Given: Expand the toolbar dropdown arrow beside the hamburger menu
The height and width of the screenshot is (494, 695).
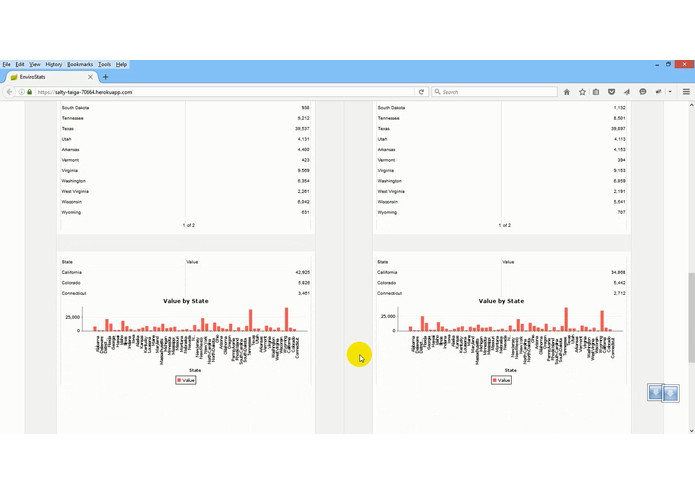Looking at the screenshot, I should (x=670, y=92).
